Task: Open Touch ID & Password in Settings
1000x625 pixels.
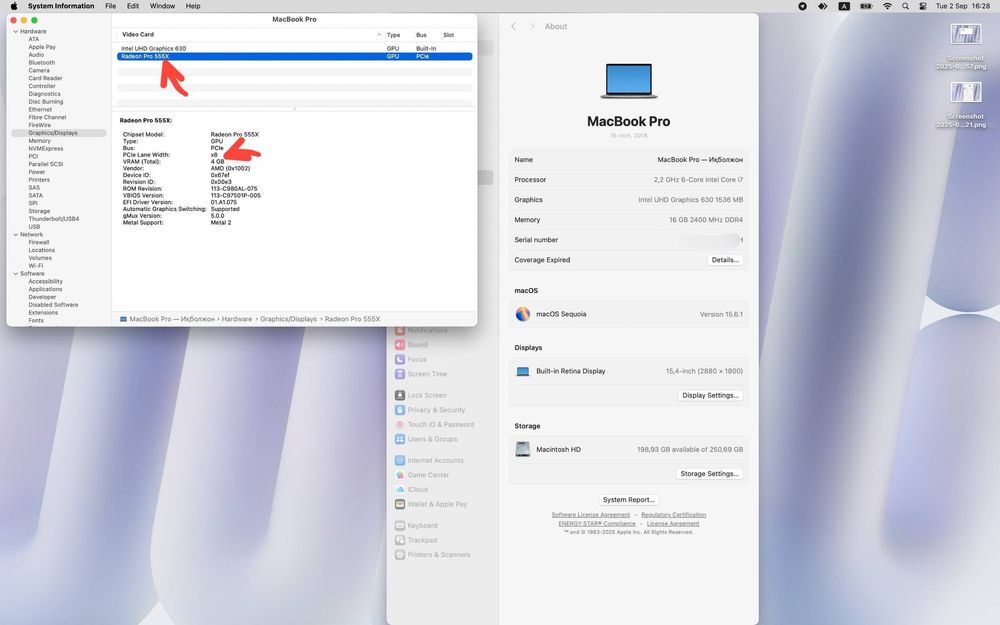Action: pos(435,425)
